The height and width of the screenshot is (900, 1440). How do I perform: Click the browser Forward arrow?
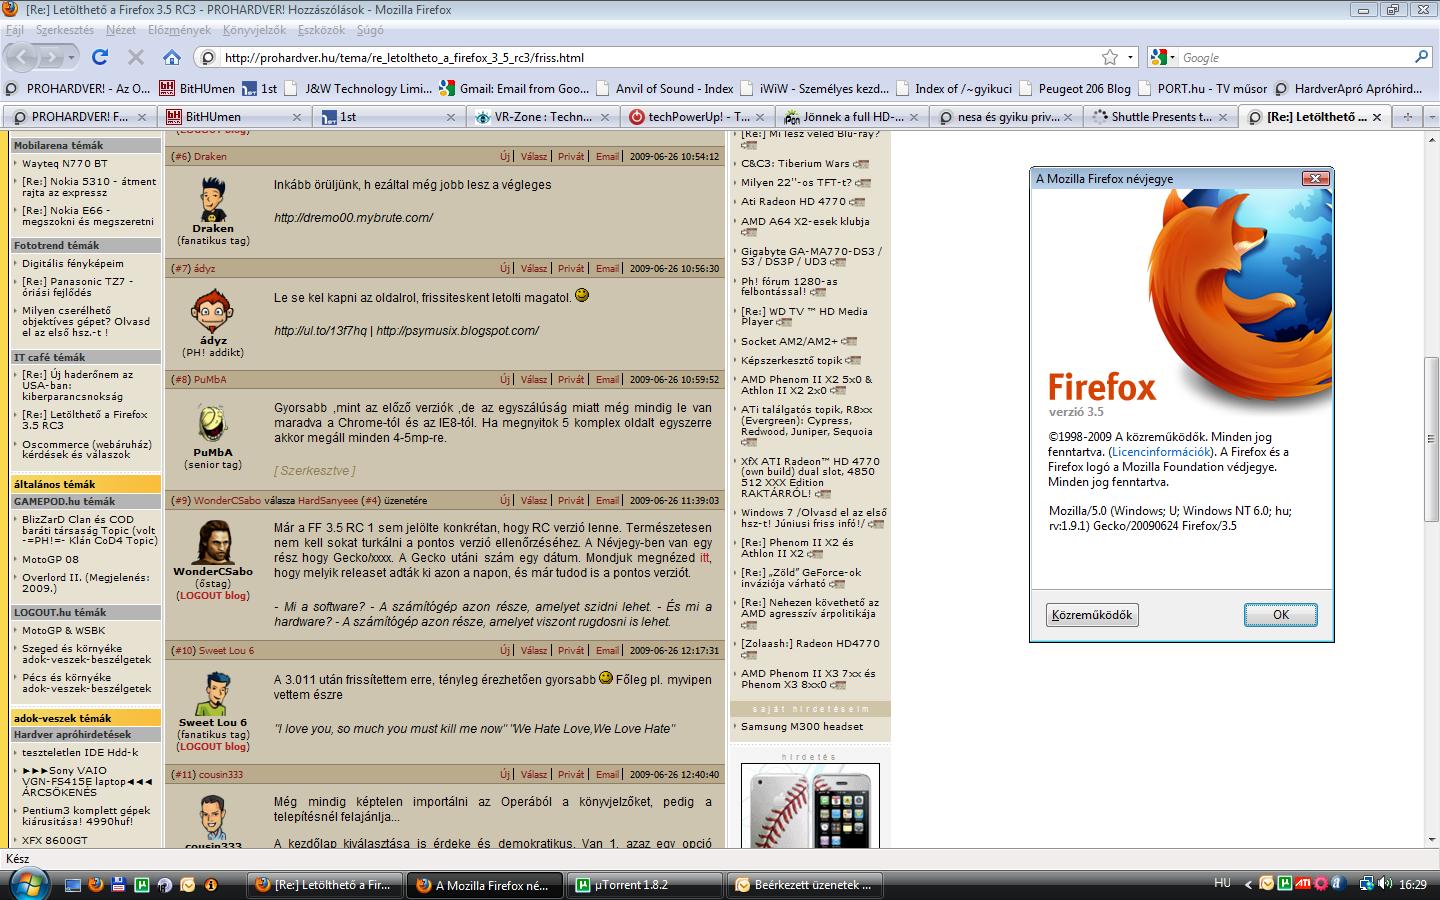tap(51, 58)
